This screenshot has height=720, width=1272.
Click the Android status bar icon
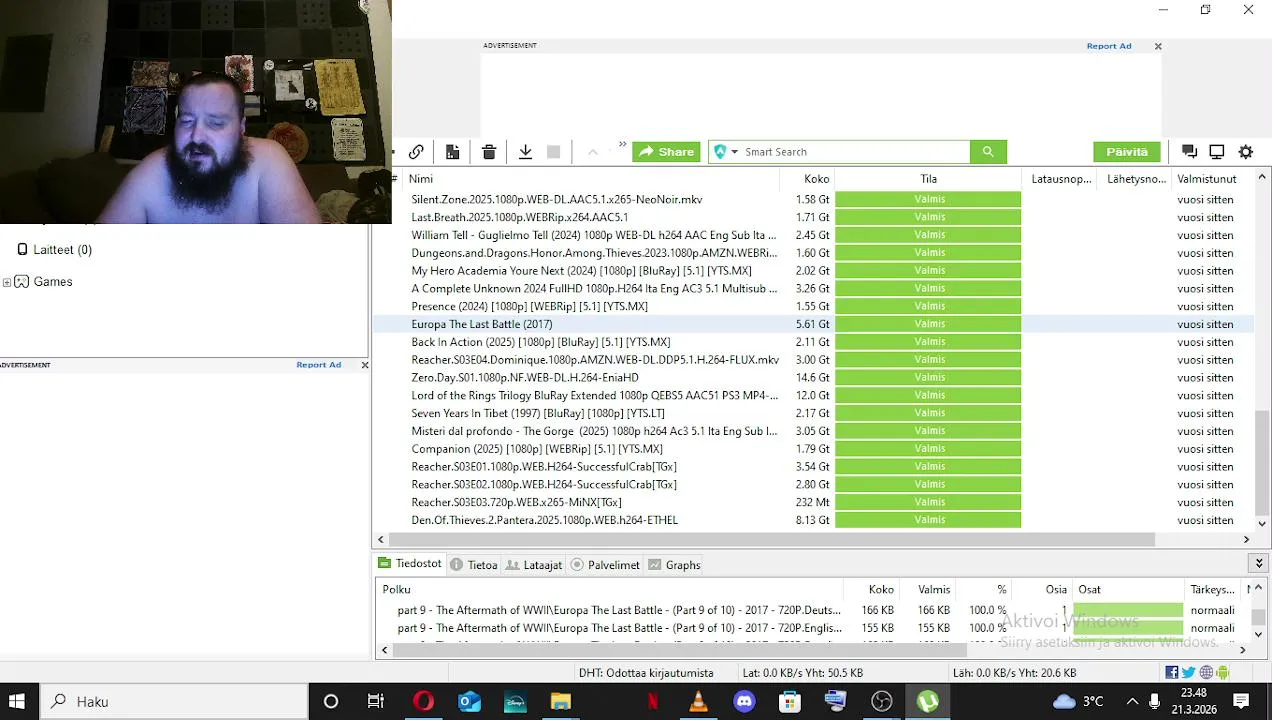pyautogui.click(x=1222, y=673)
